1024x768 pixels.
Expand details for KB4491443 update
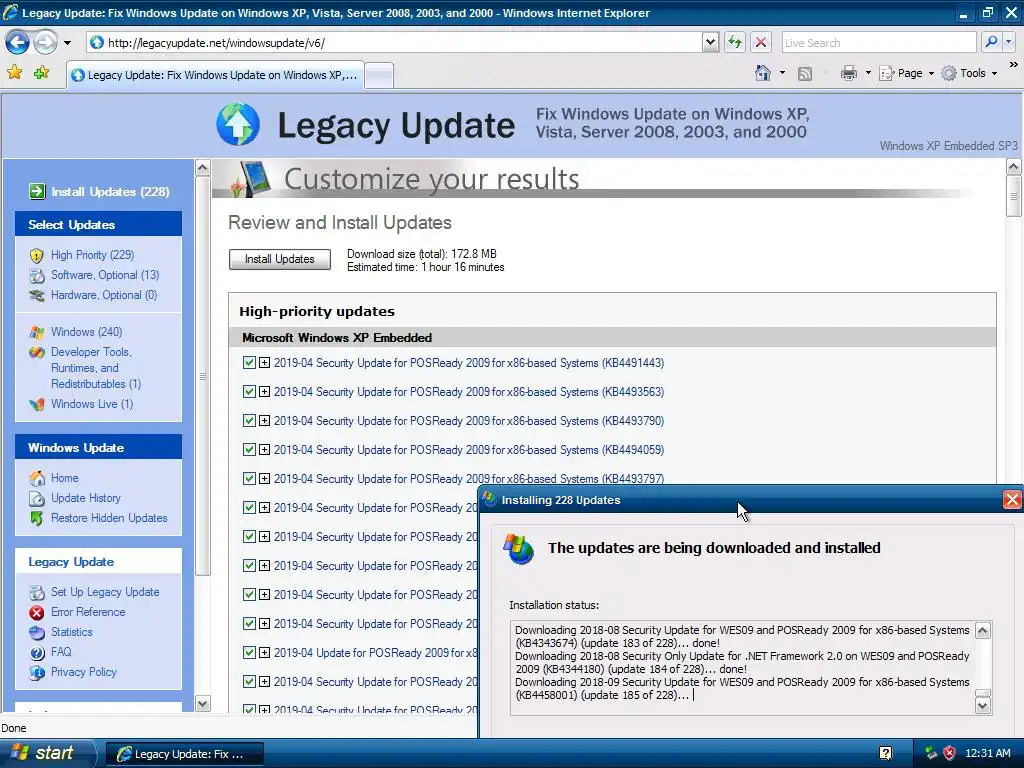[x=264, y=362]
